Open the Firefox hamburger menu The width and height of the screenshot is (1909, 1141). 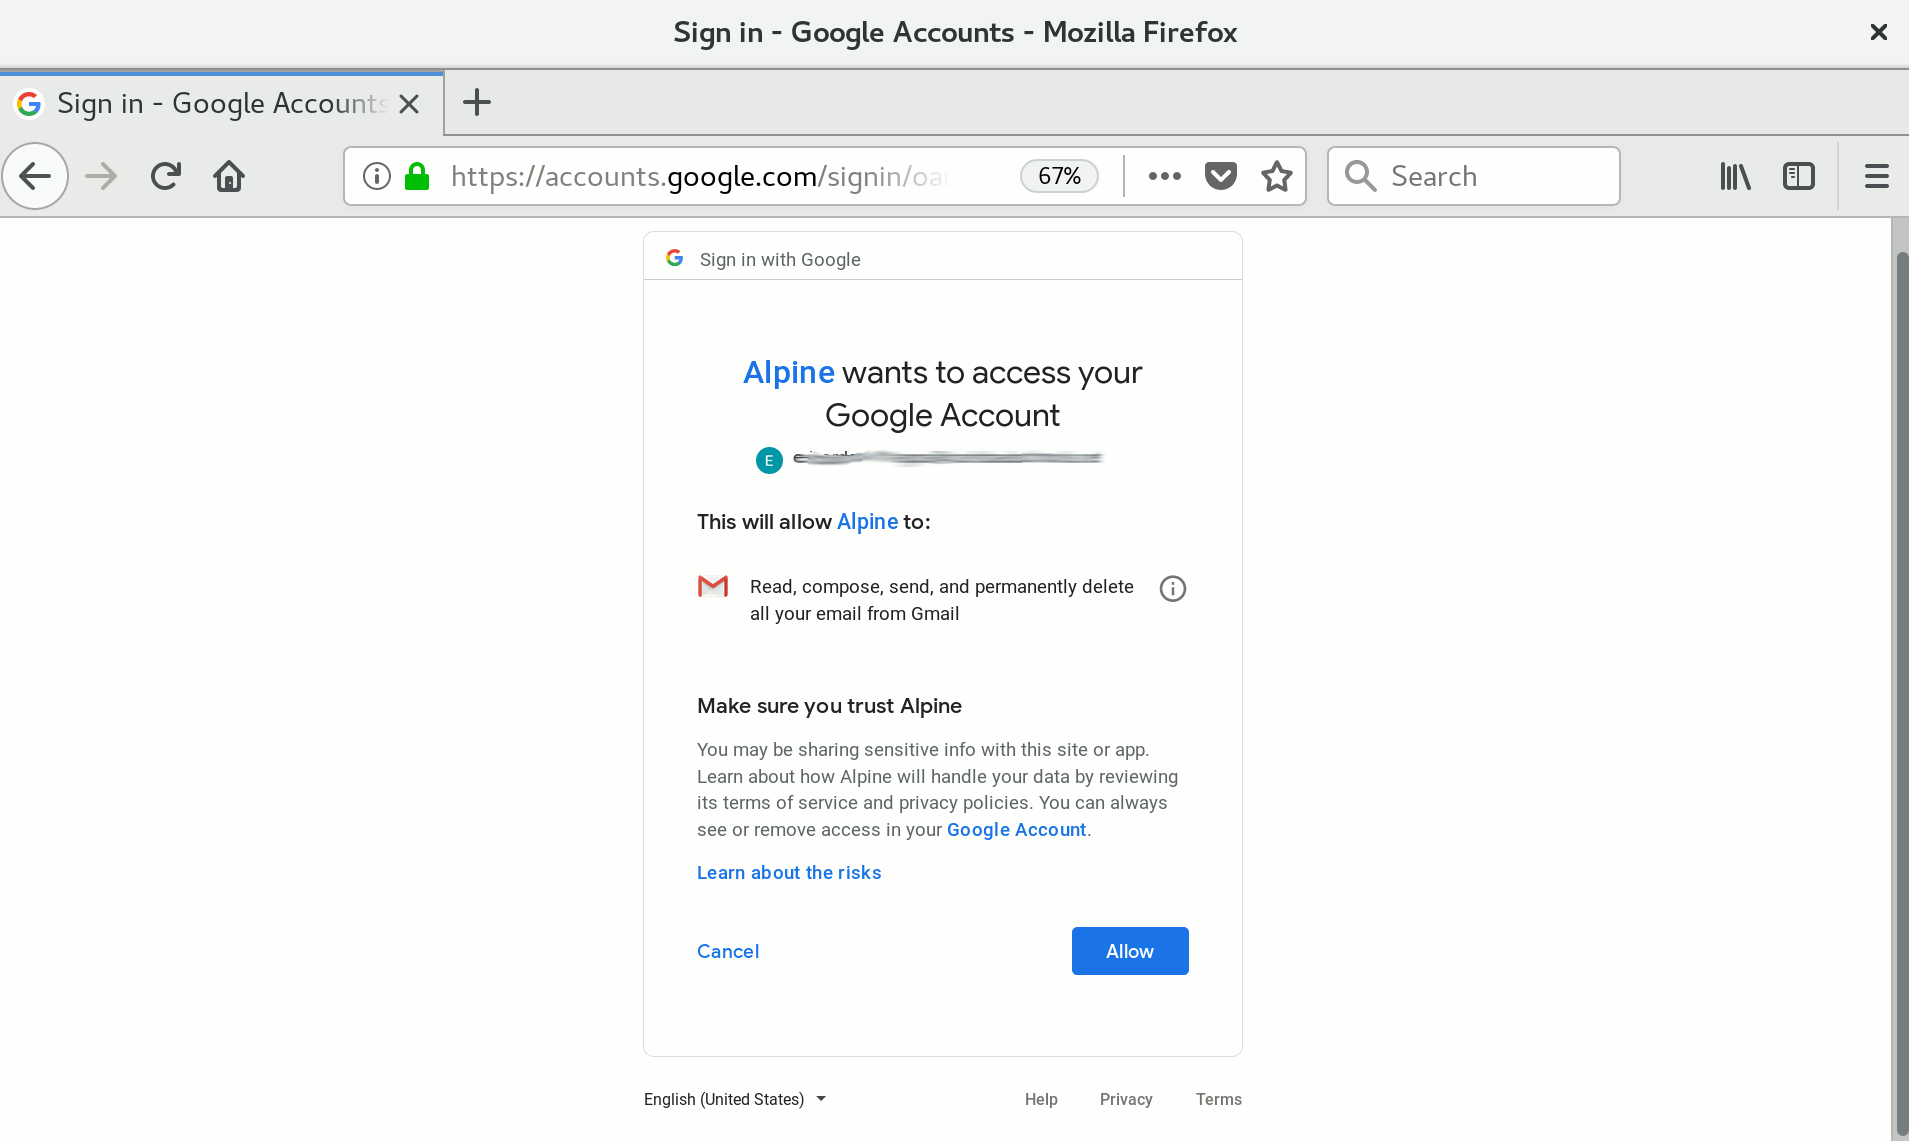pos(1876,176)
